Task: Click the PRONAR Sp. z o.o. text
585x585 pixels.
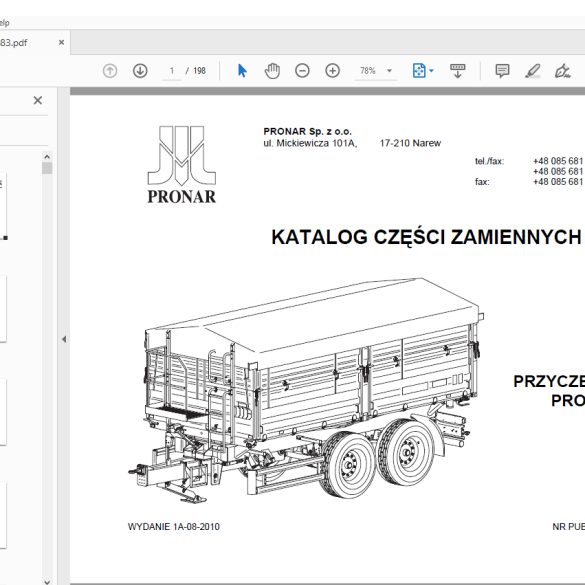Action: tap(307, 131)
